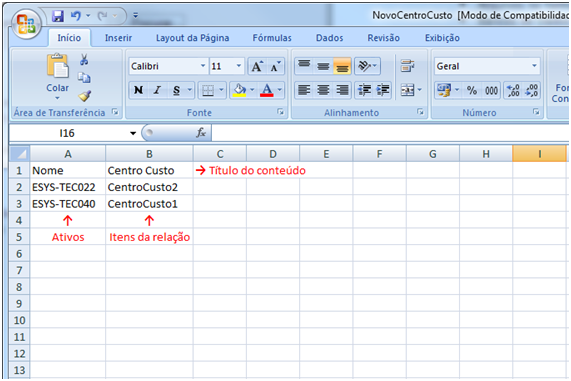Increase font size with large A
The width and height of the screenshot is (571, 381).
tap(257, 66)
